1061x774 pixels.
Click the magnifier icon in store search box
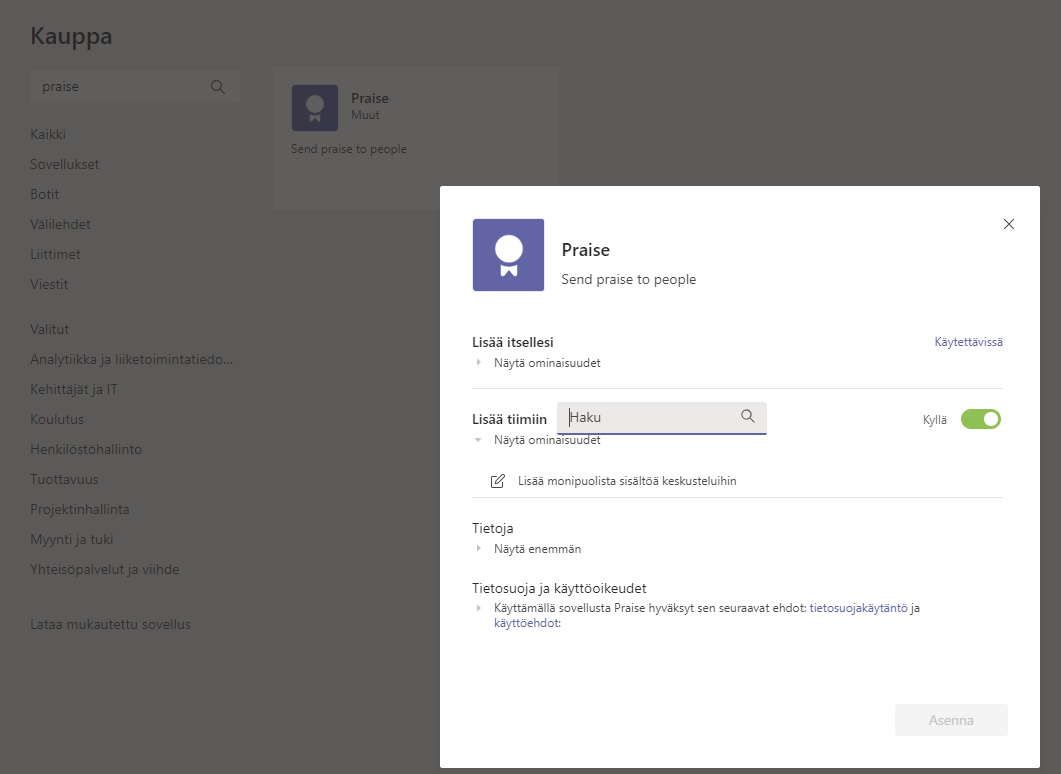[218, 87]
